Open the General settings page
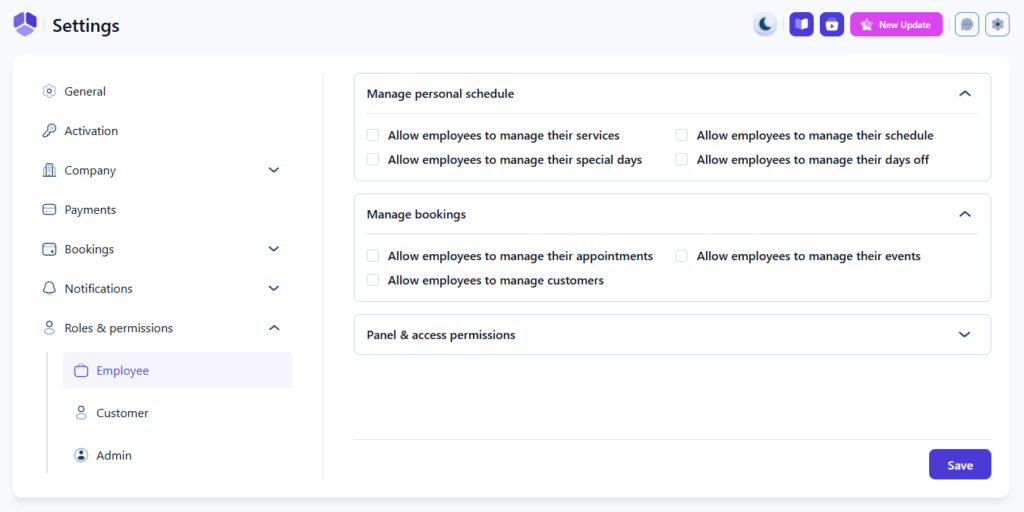The image size is (1024, 512). (x=85, y=92)
